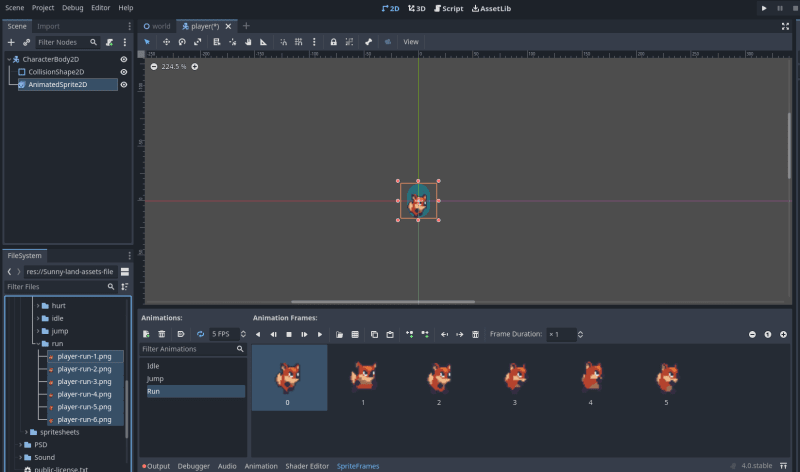Insert an empty frame after selection
Viewport: 800px width, 472px height.
425,334
